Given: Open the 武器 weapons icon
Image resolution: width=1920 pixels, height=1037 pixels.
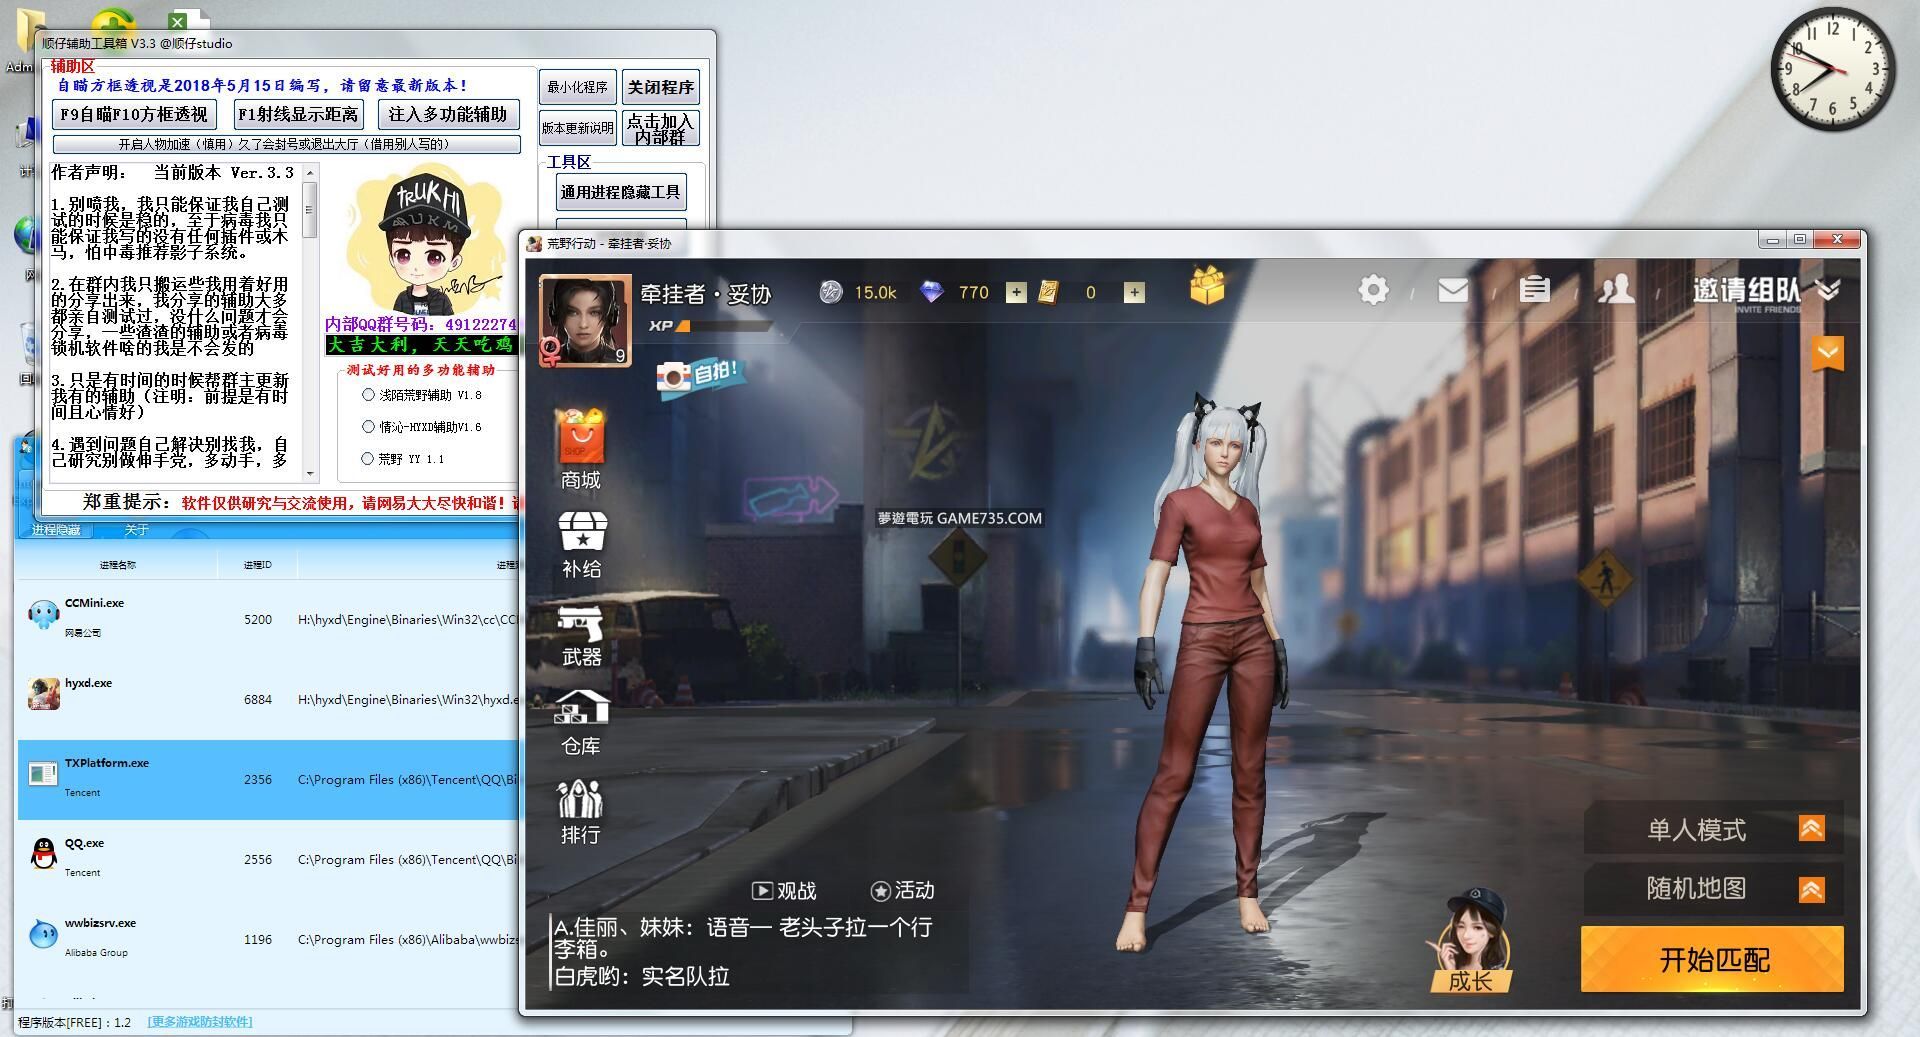Looking at the screenshot, I should click(581, 623).
